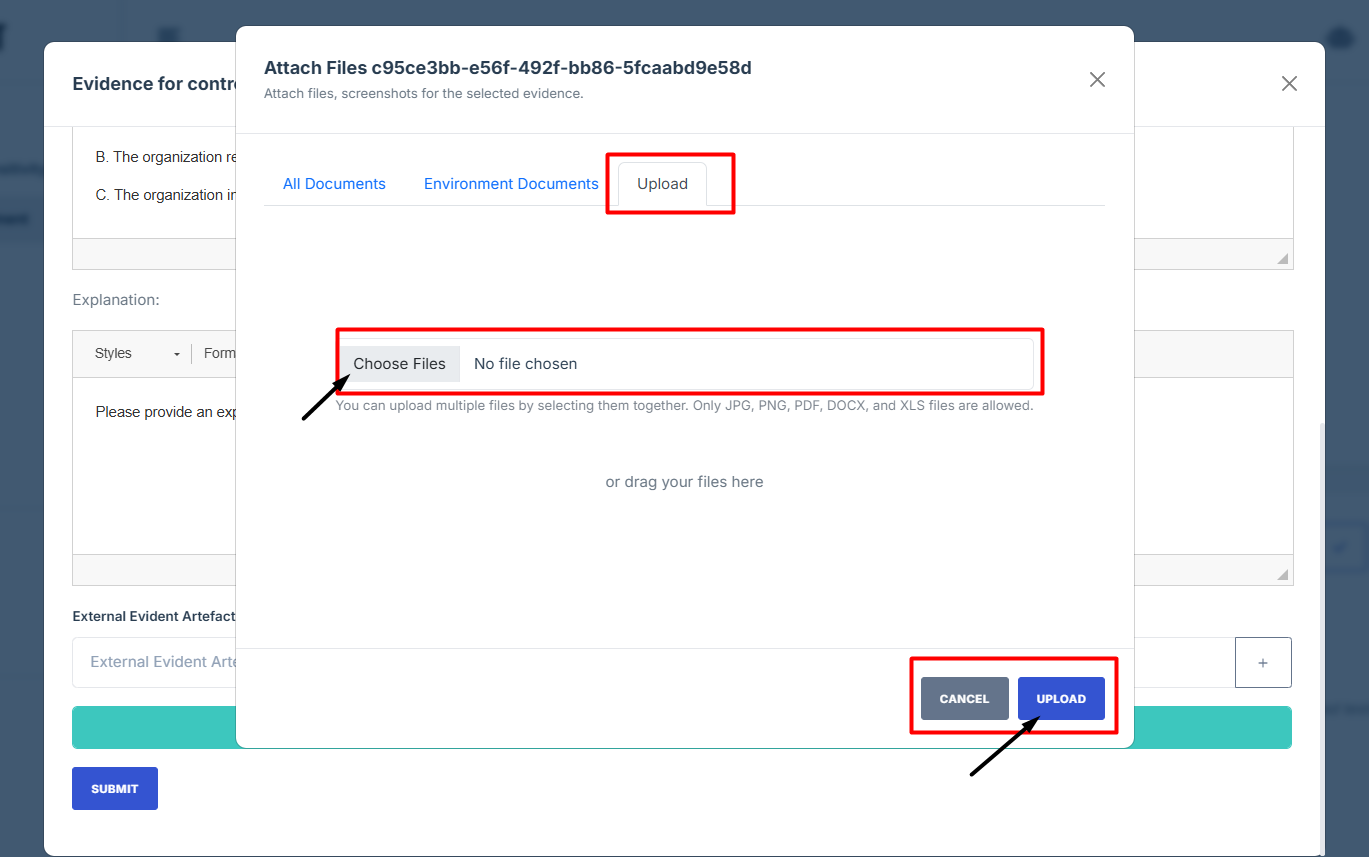Click the plus icon beside External Evident Artefact
The height and width of the screenshot is (857, 1369).
(1263, 663)
